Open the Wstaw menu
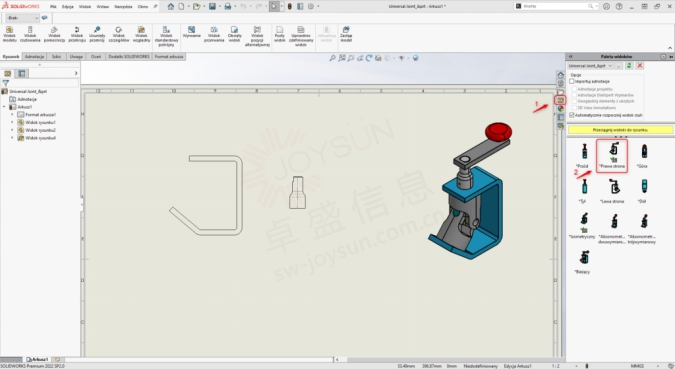The image size is (675, 369). click(102, 6)
